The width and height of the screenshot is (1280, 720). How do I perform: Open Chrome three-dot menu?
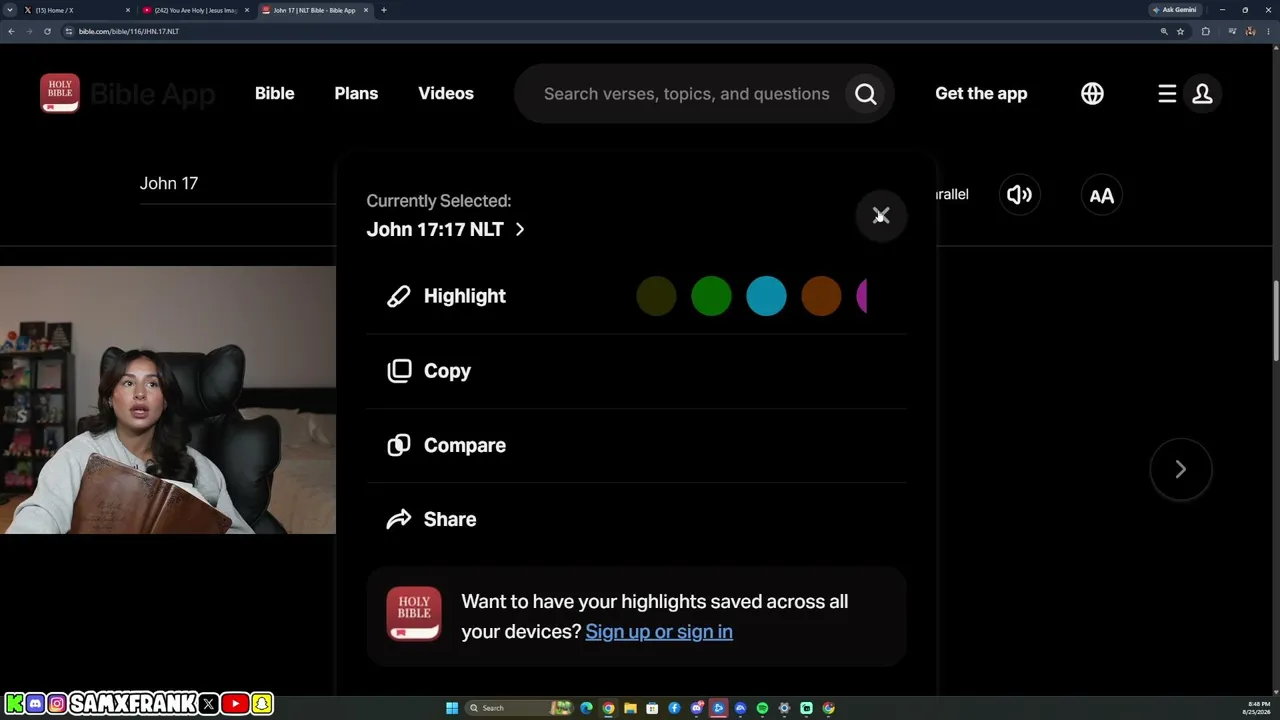tap(1268, 31)
